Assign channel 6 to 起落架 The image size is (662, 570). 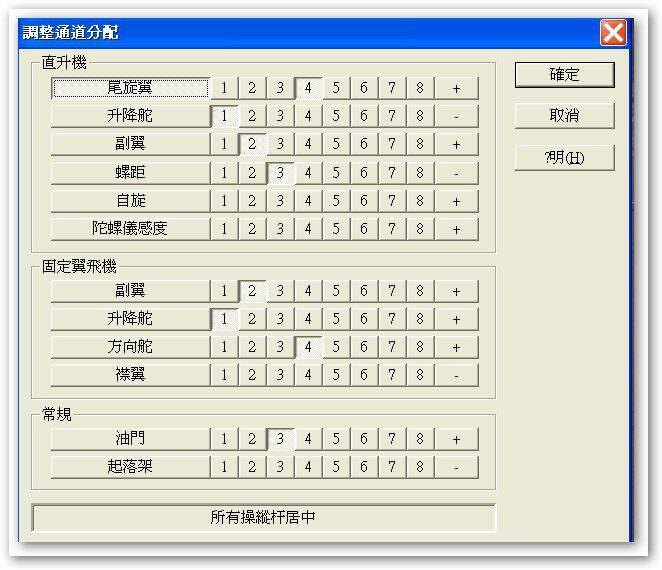[364, 467]
